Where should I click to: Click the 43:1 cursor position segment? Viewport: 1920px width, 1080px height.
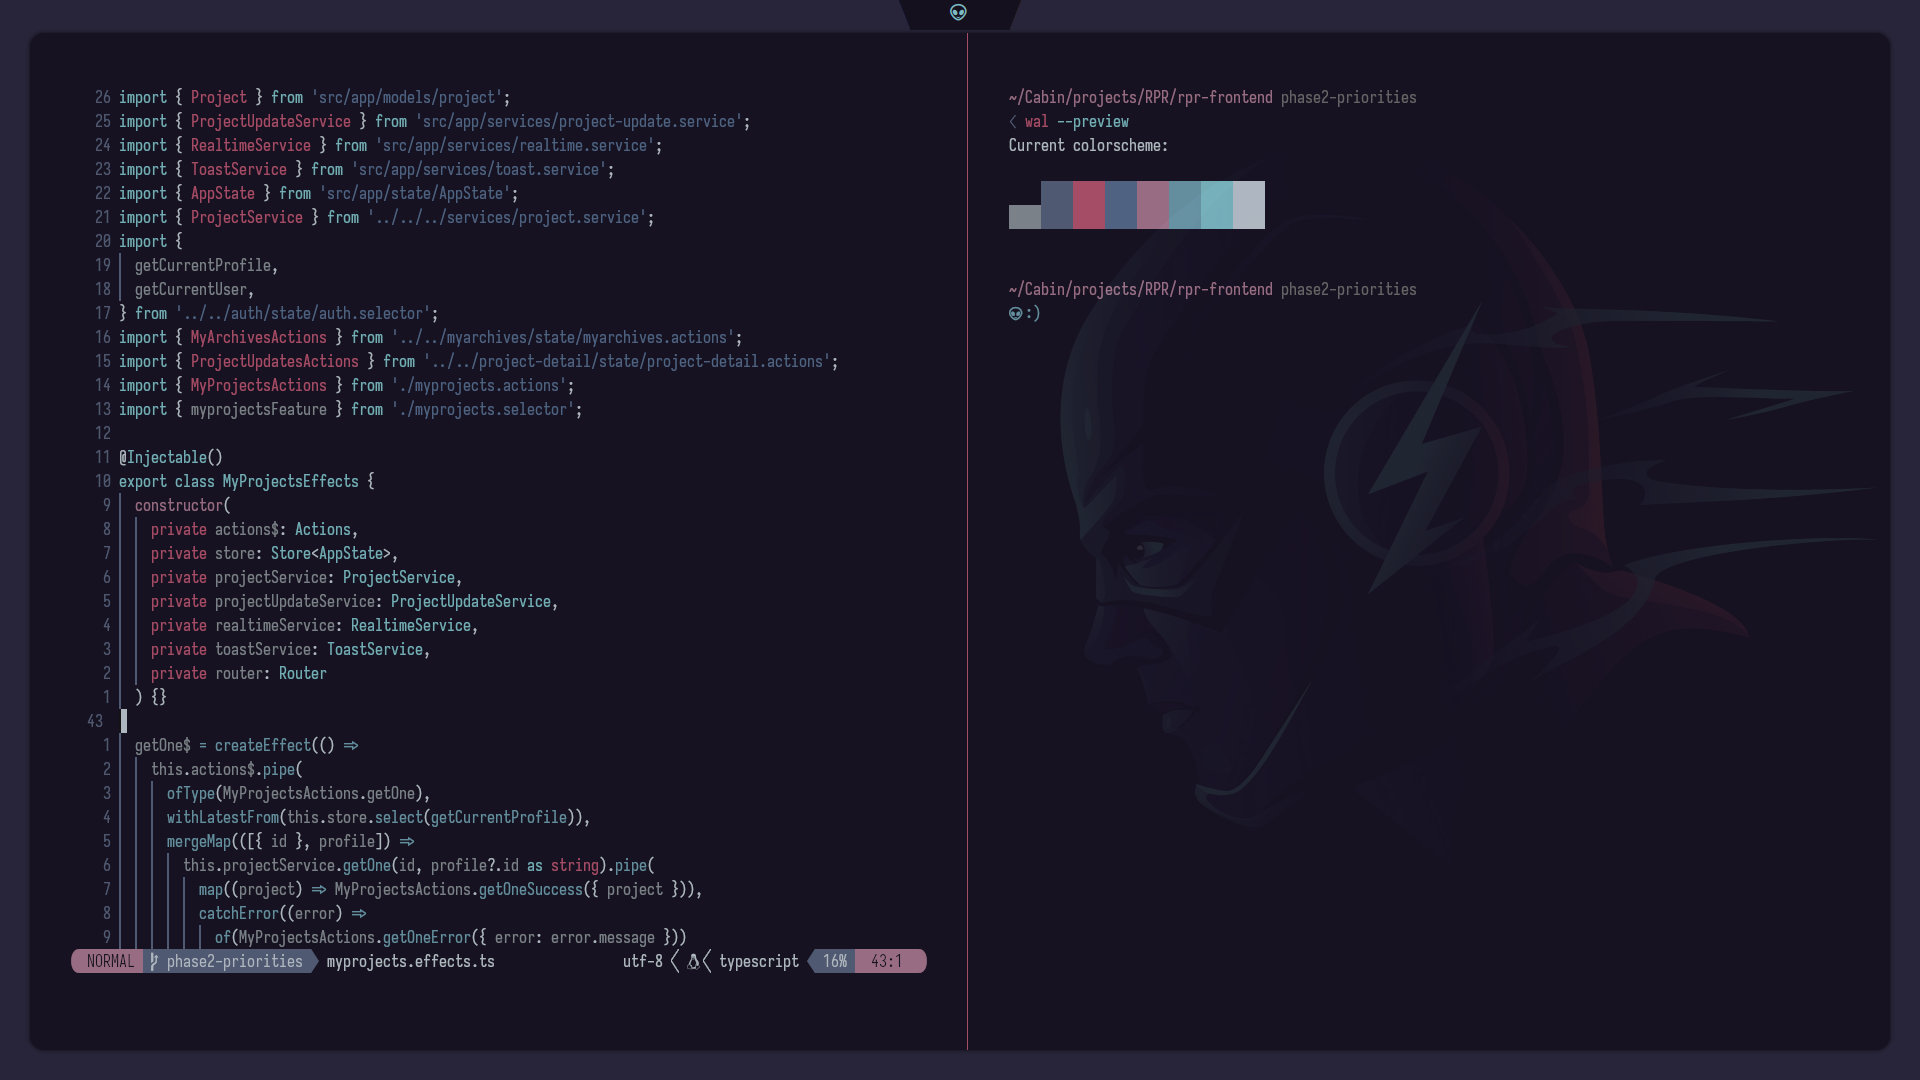[x=886, y=962]
